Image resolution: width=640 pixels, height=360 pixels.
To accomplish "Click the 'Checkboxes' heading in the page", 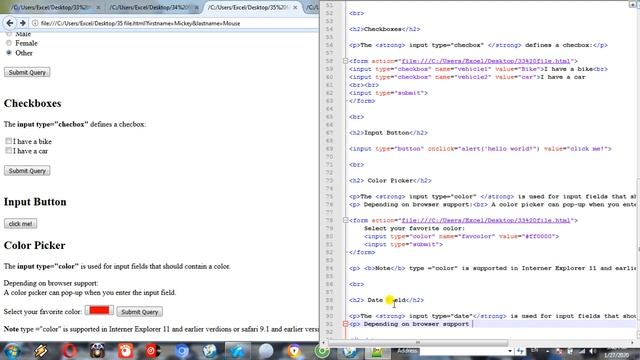I will click(33, 103).
